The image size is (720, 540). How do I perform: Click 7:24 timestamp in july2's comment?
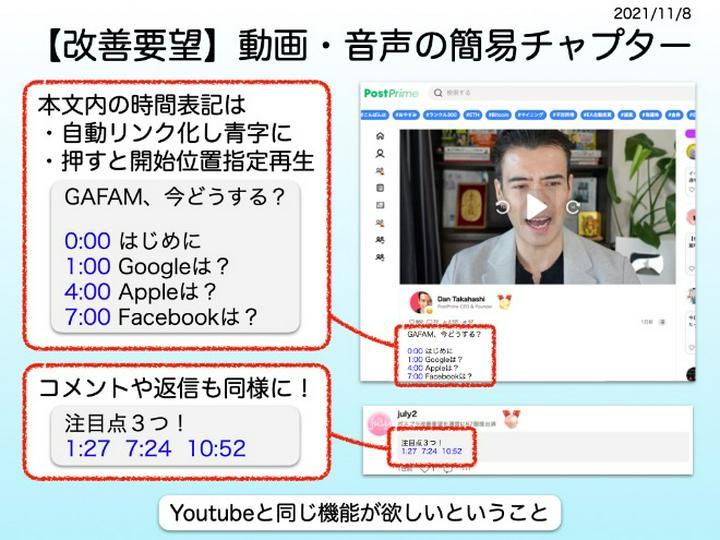coord(429,451)
